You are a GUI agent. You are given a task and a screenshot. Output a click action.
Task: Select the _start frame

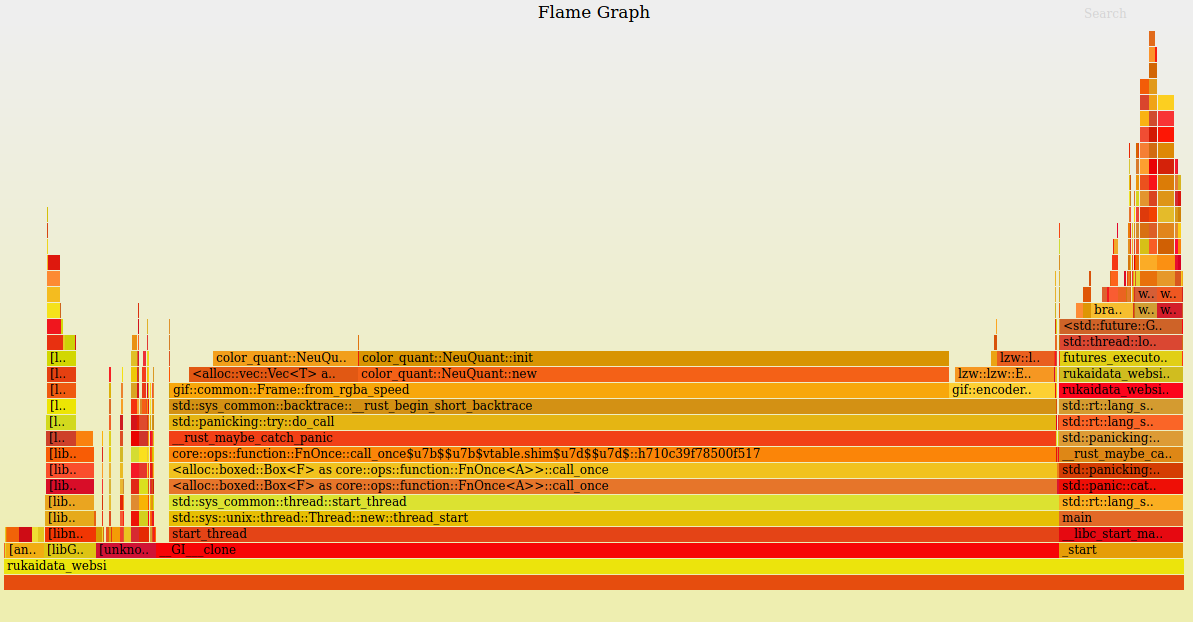coord(1121,551)
